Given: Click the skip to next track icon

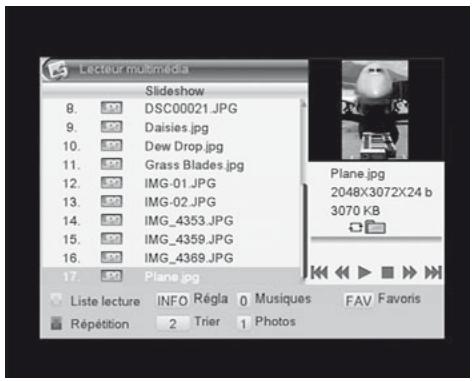Looking at the screenshot, I should tap(433, 272).
